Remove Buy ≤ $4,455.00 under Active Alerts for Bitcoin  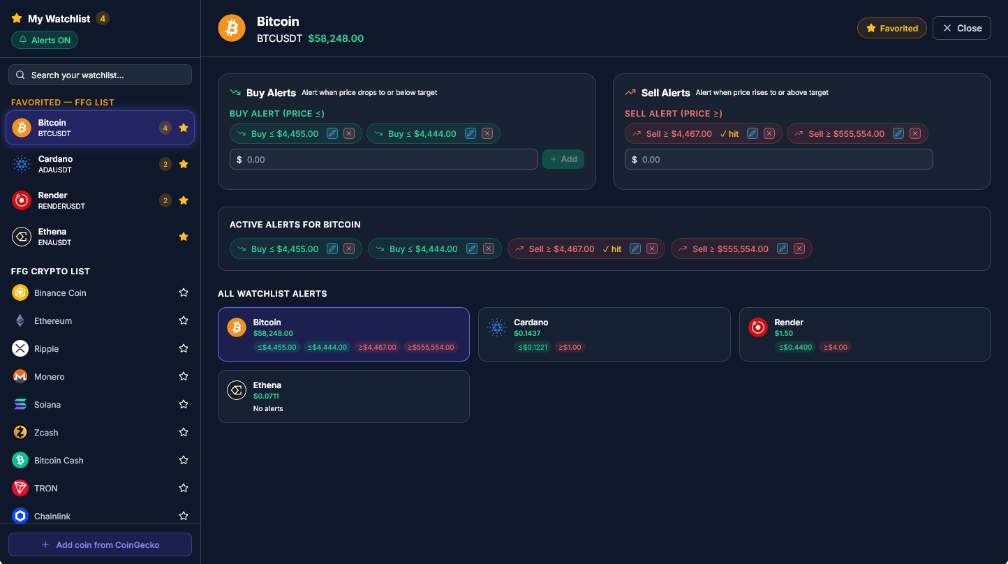[349, 249]
